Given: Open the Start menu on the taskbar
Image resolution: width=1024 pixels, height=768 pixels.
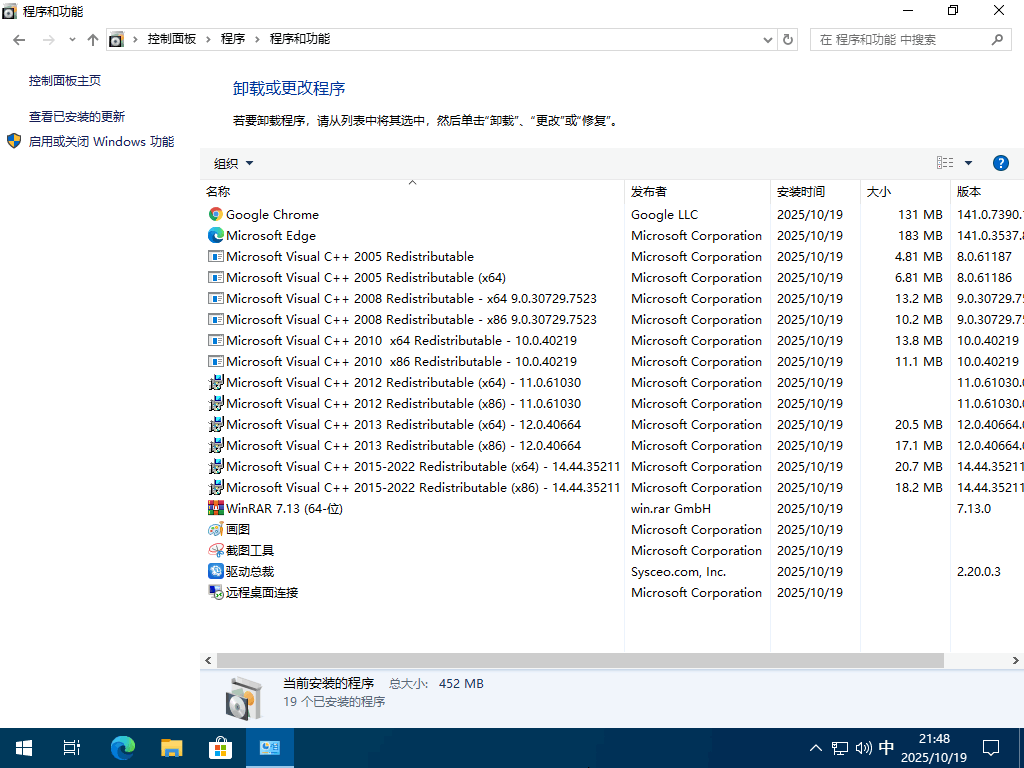Looking at the screenshot, I should 22,747.
